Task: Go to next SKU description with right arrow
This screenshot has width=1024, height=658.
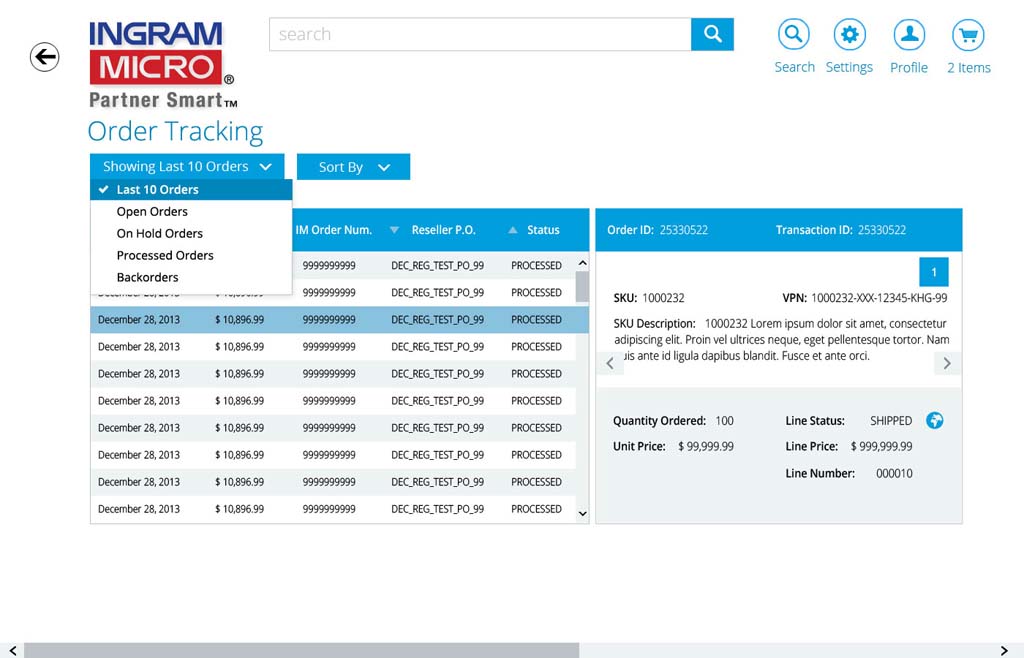Action: pos(946,364)
